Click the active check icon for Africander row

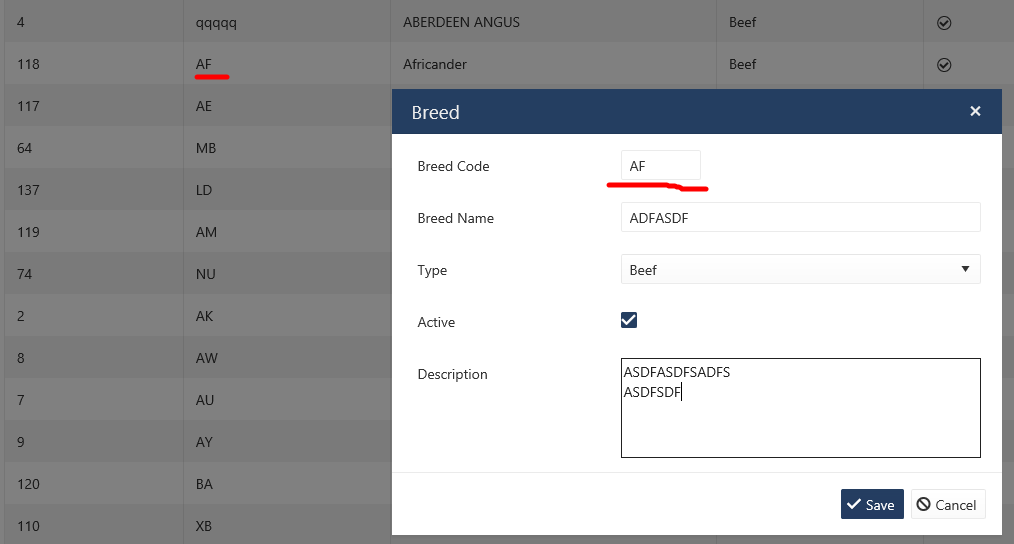(x=943, y=64)
